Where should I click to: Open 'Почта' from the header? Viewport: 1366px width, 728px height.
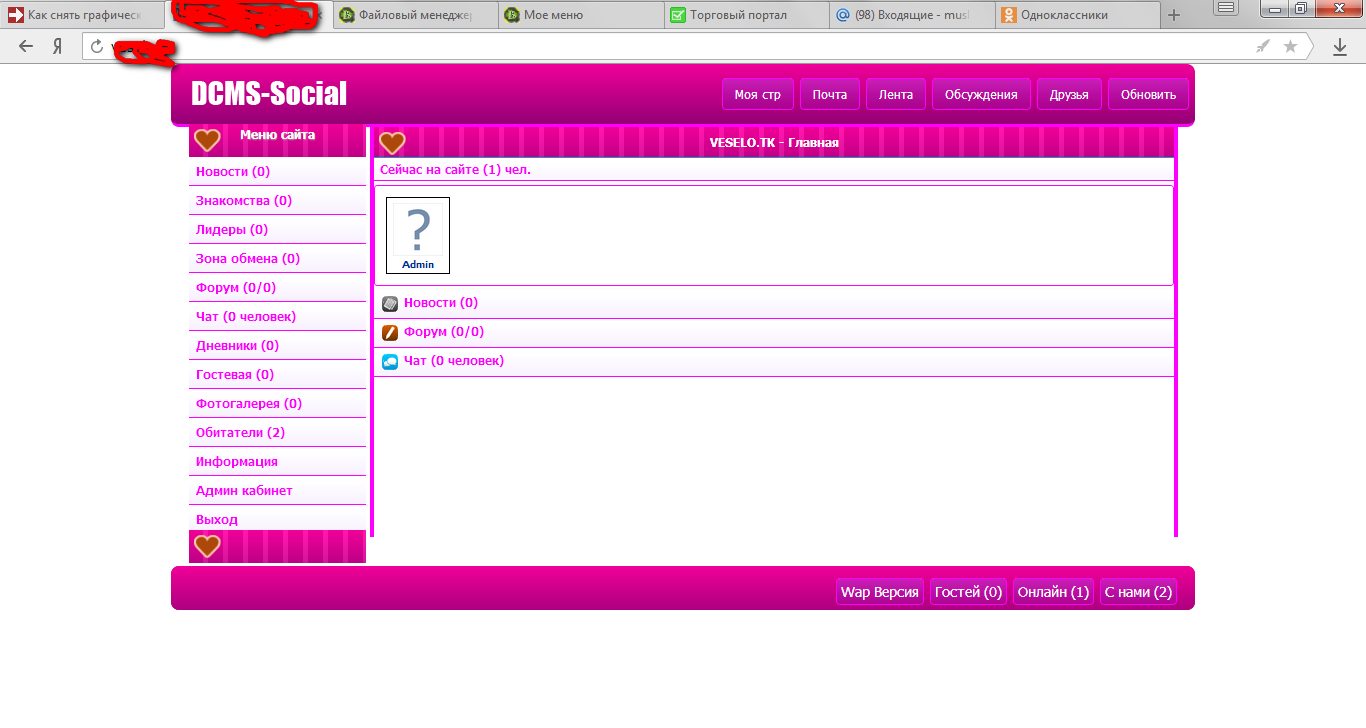tap(830, 94)
